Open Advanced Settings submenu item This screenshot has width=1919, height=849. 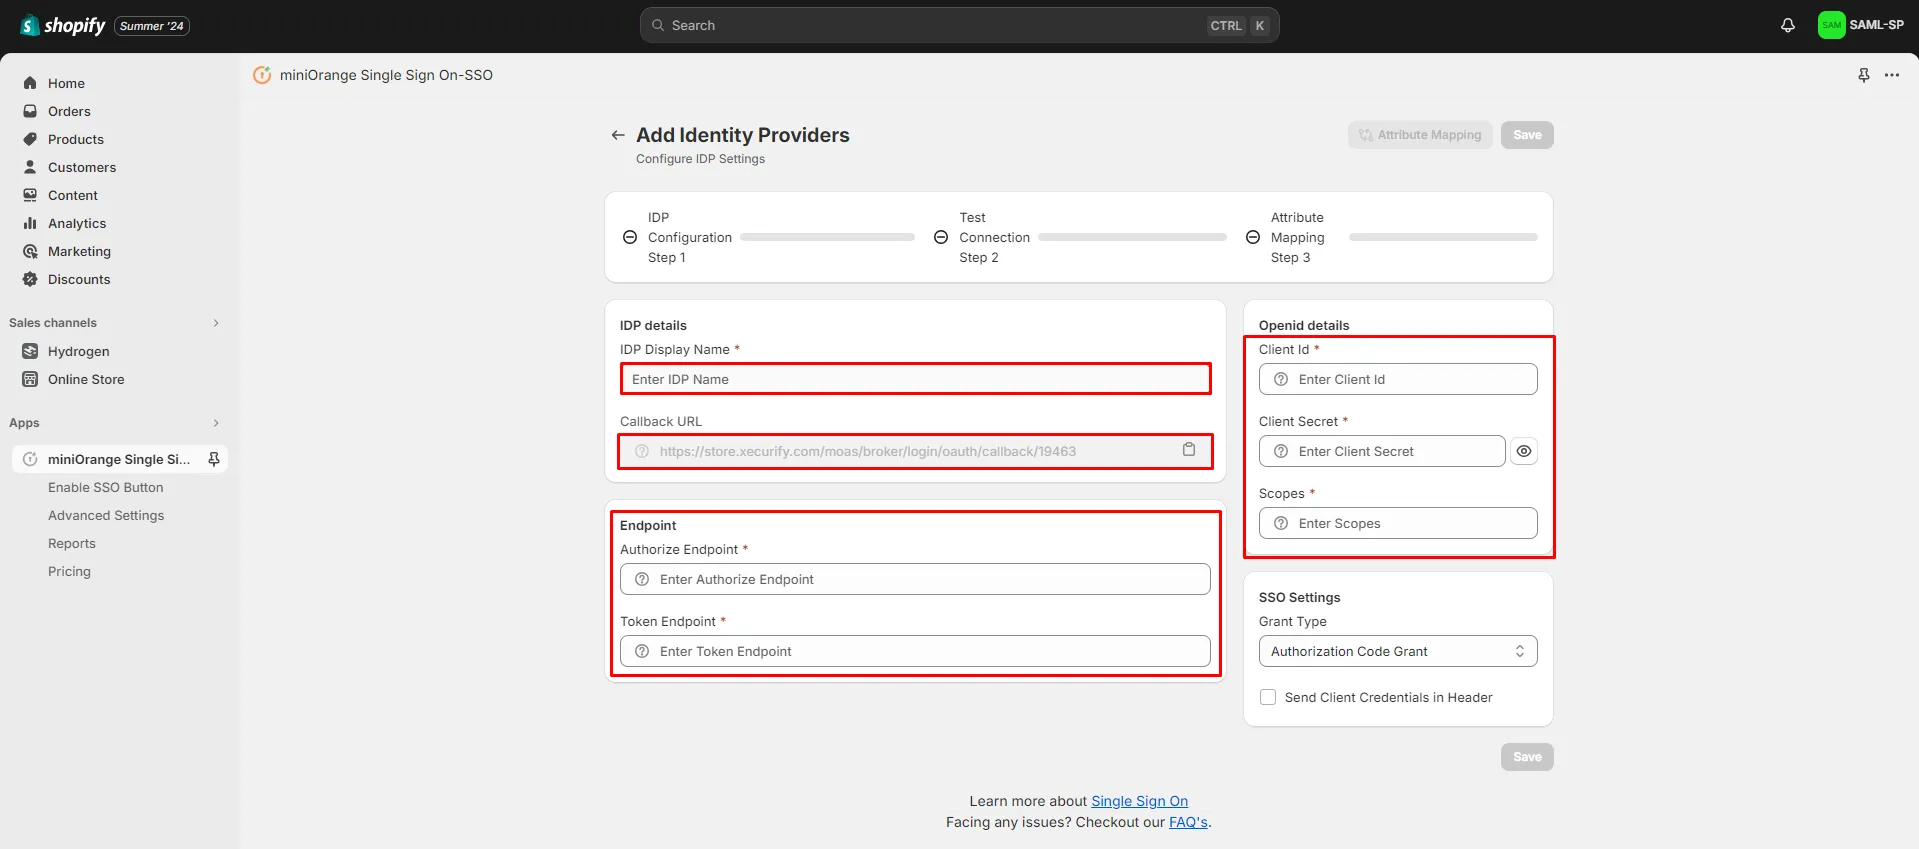tap(106, 515)
